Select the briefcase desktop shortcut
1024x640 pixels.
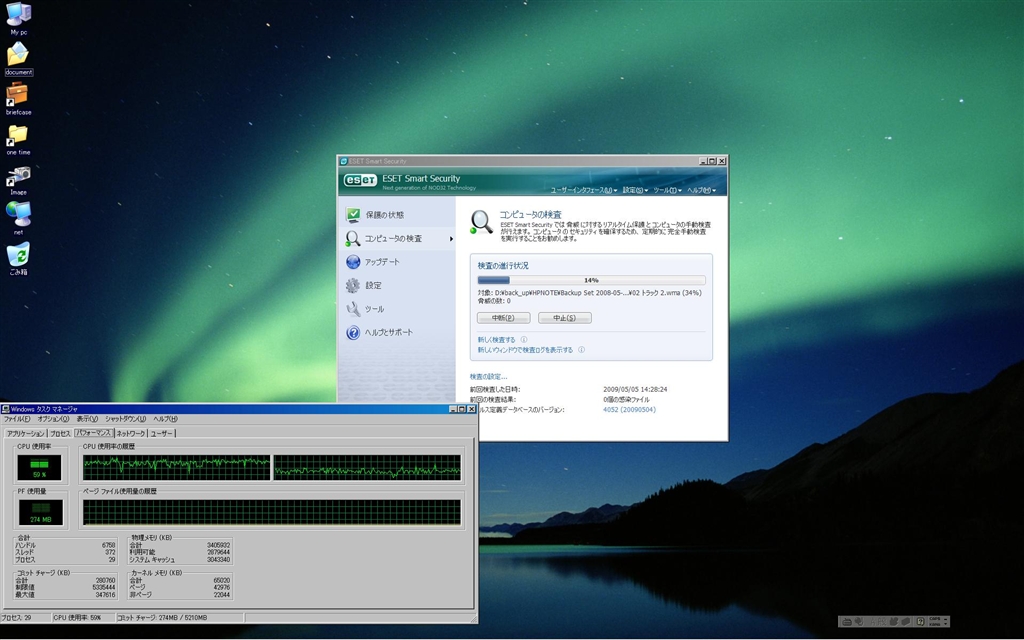coord(18,95)
